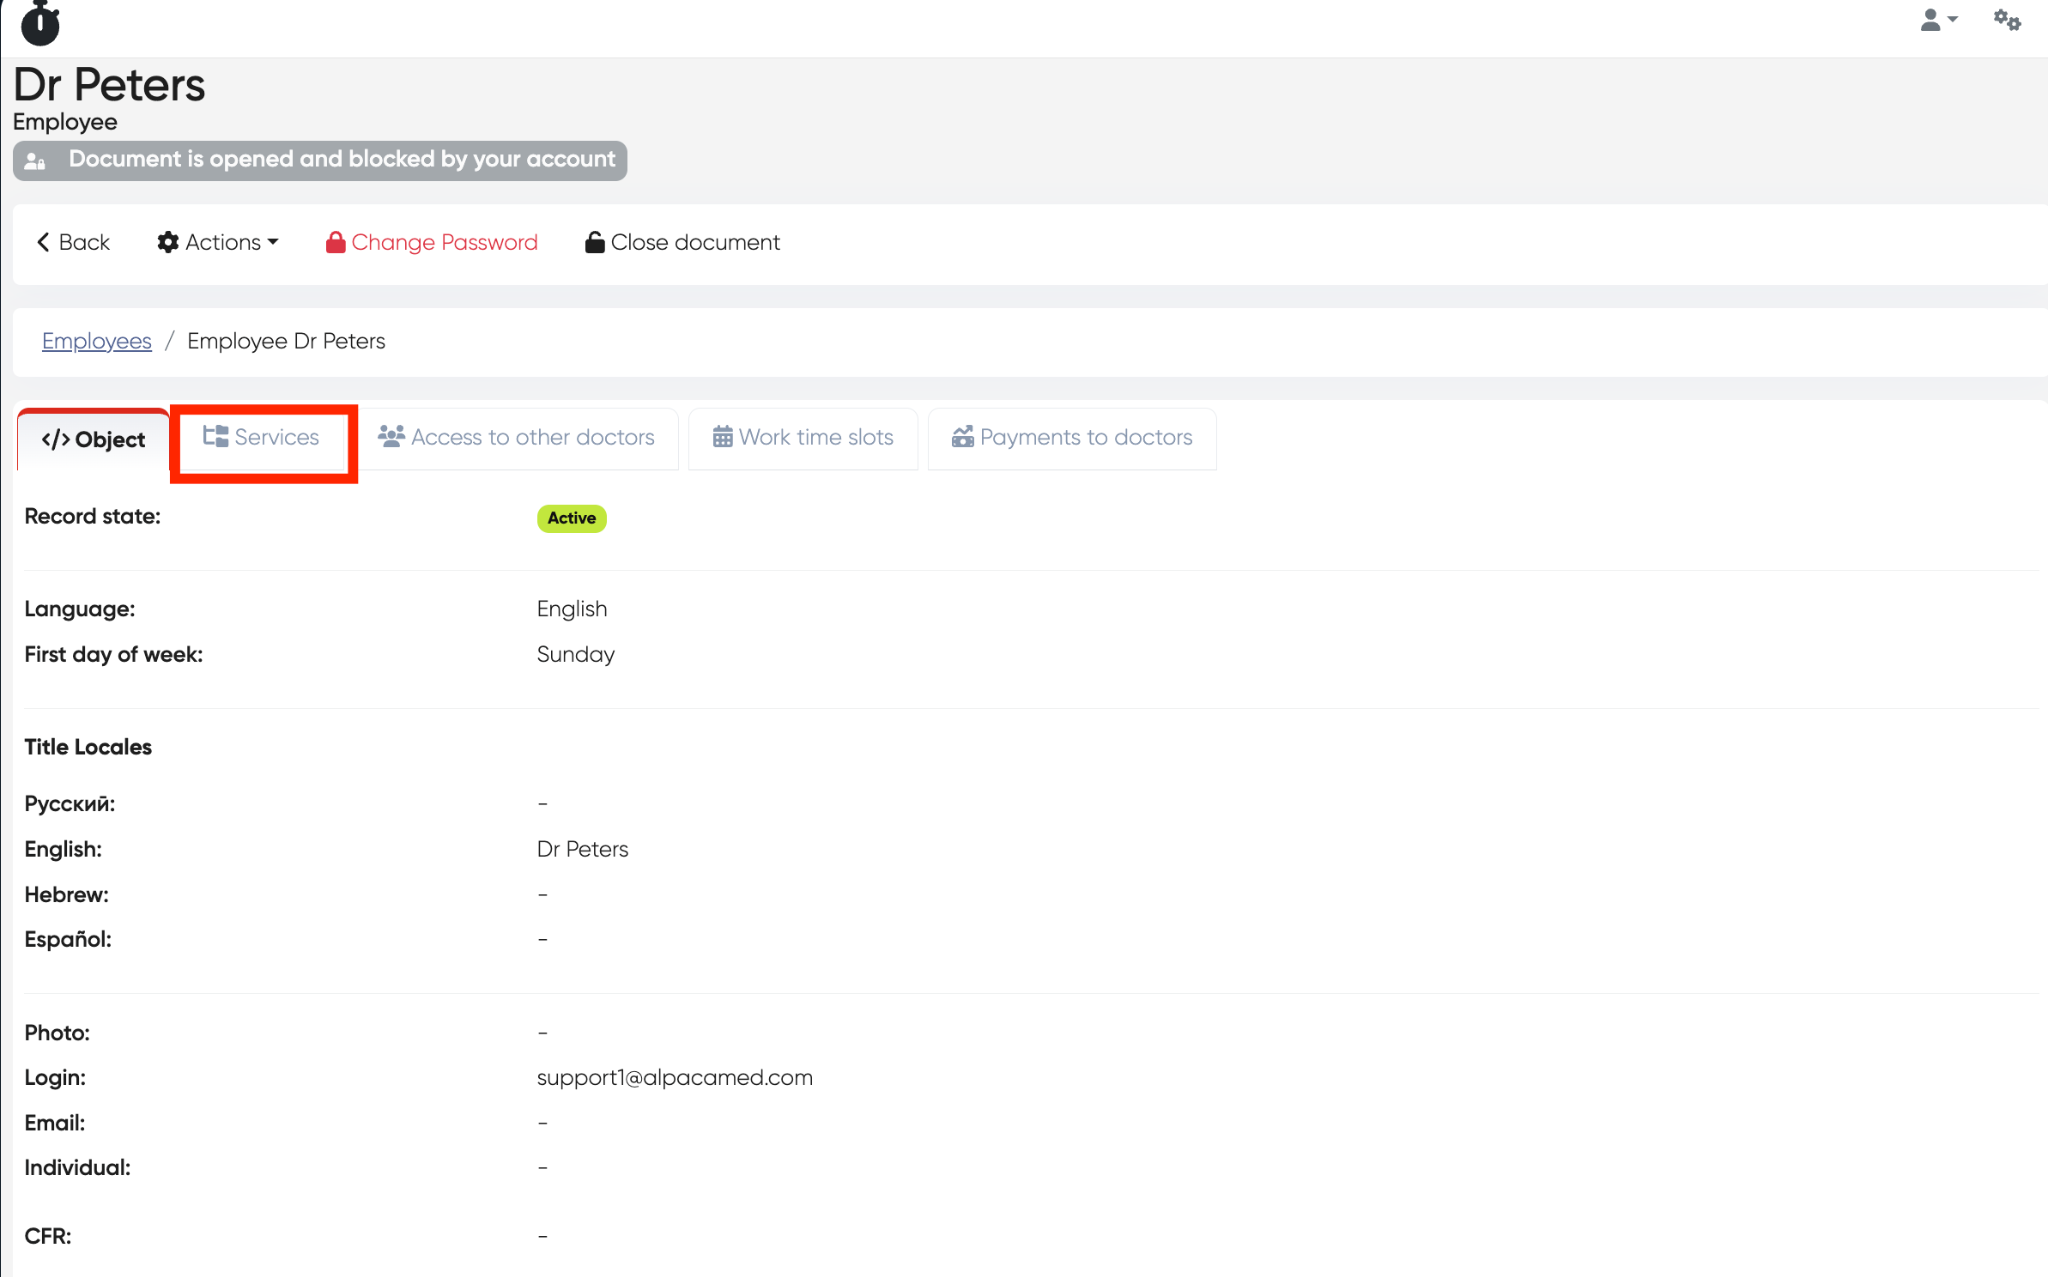Switch to the Services tab
This screenshot has height=1277, width=2048.
point(262,437)
